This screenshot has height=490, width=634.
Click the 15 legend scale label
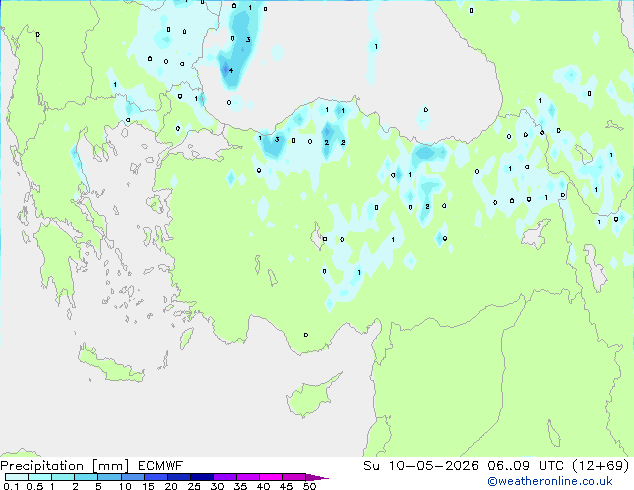coord(148,486)
